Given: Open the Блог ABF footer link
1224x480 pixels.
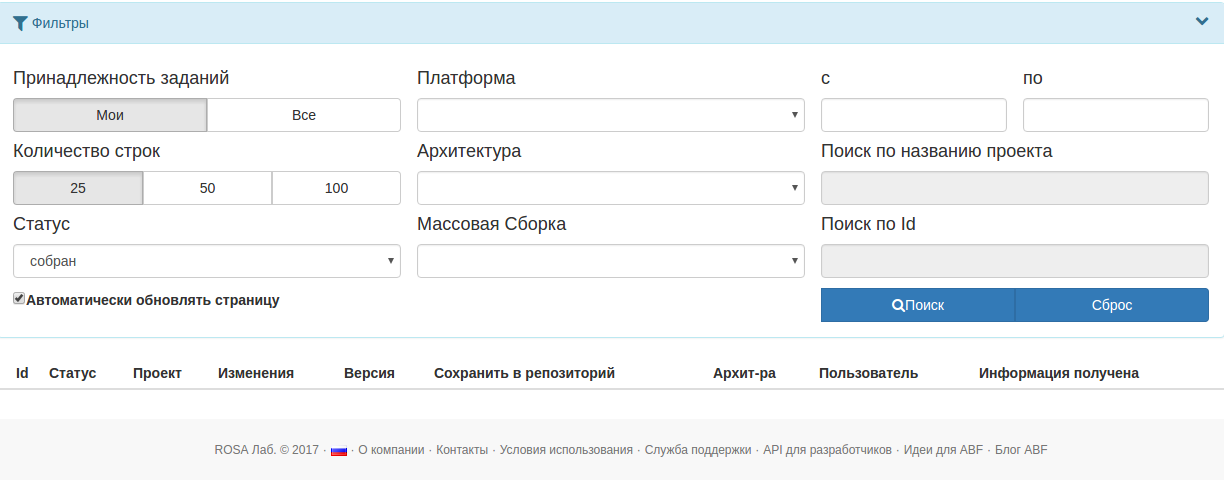Looking at the screenshot, I should point(1021,450).
